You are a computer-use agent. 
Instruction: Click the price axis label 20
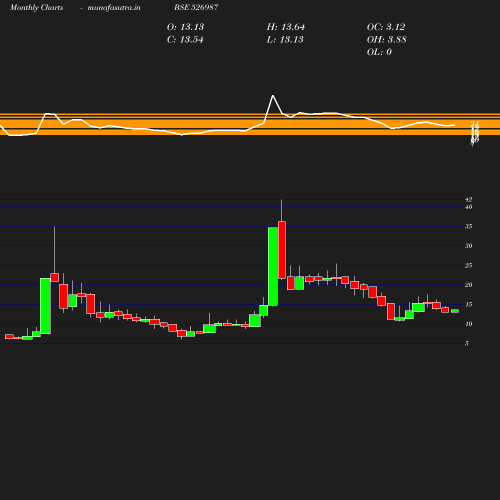click(x=469, y=285)
